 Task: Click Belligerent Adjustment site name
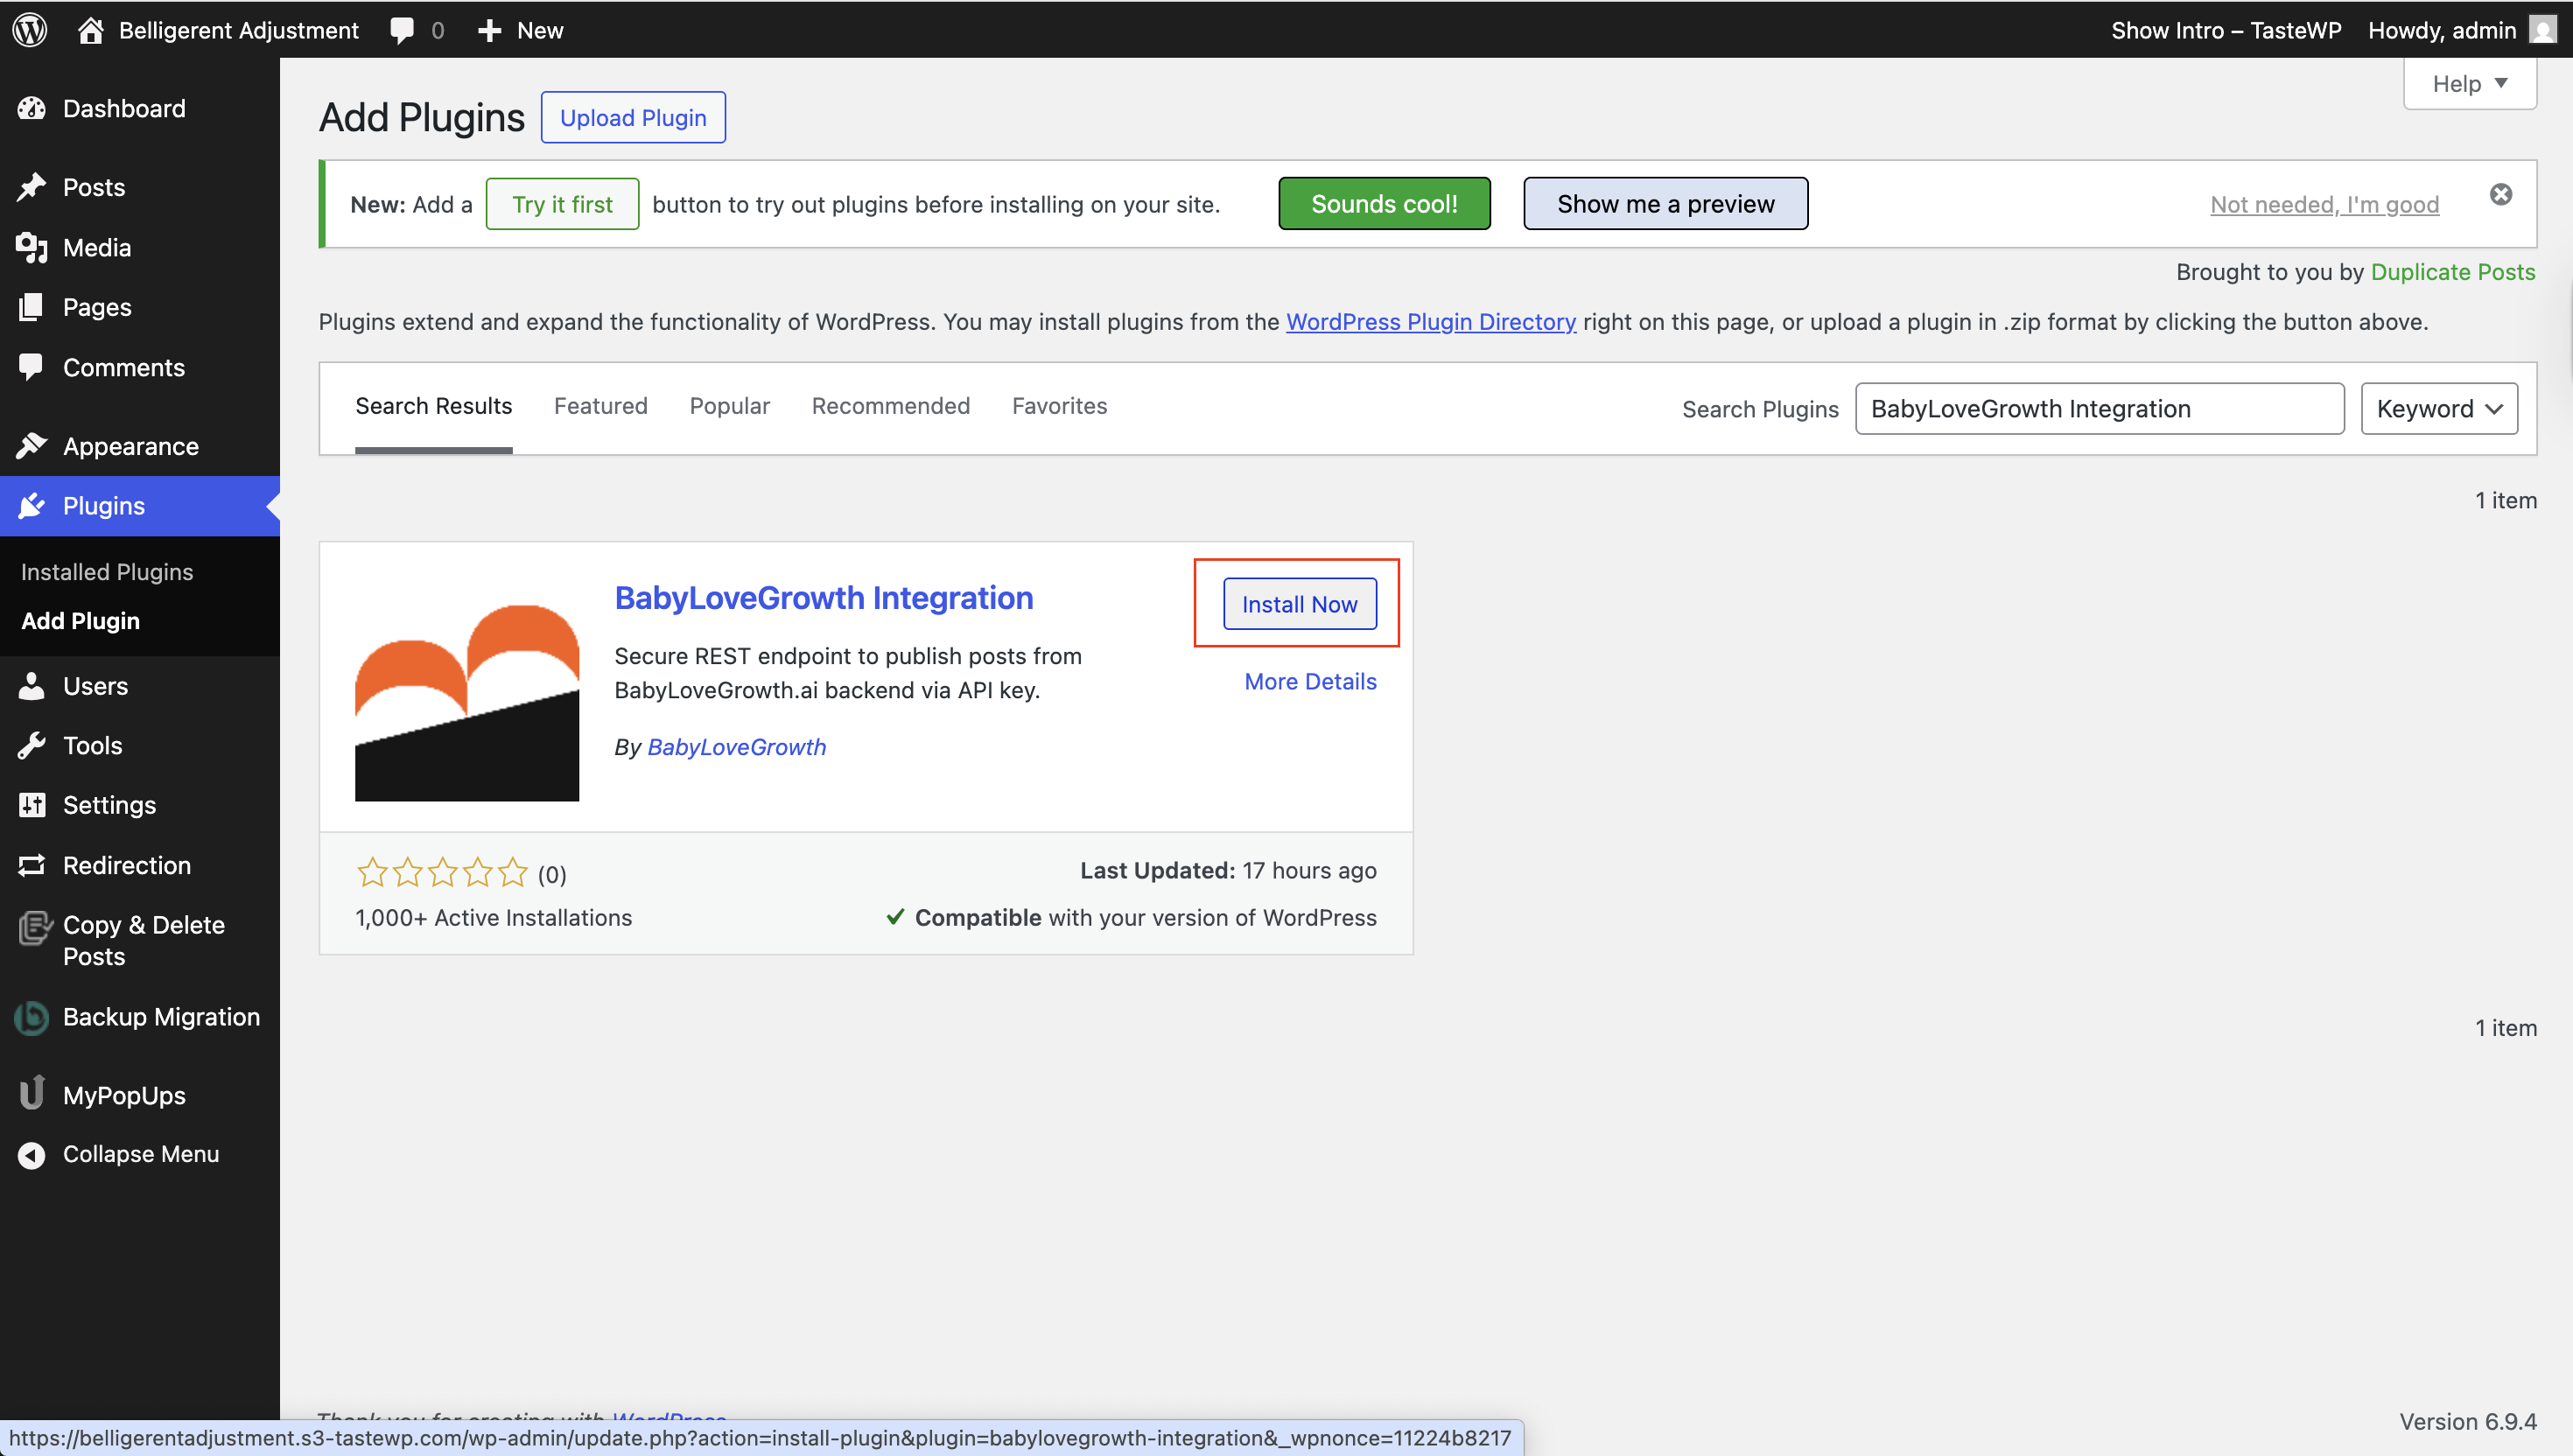(x=238, y=30)
